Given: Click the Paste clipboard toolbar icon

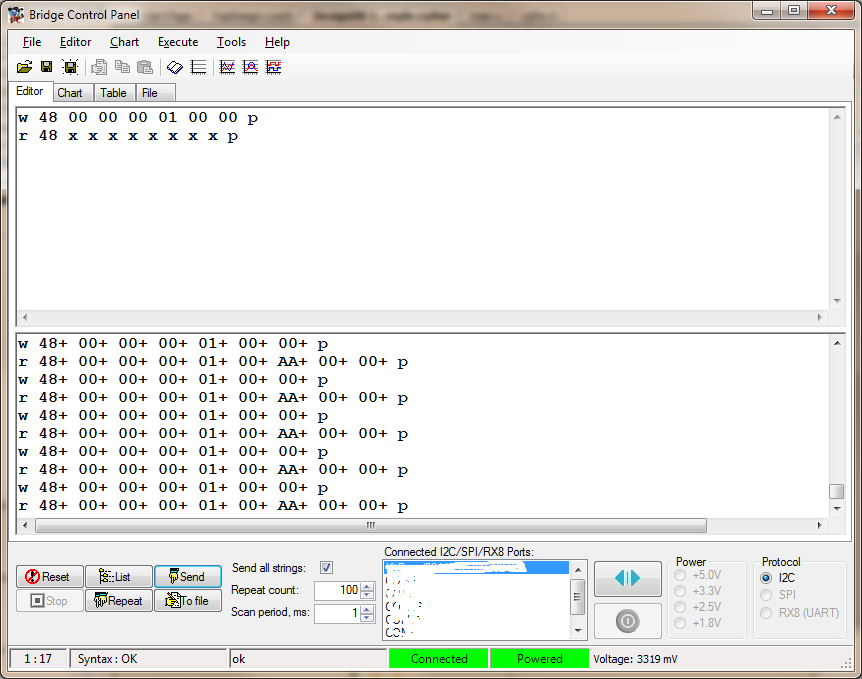Looking at the screenshot, I should point(145,67).
